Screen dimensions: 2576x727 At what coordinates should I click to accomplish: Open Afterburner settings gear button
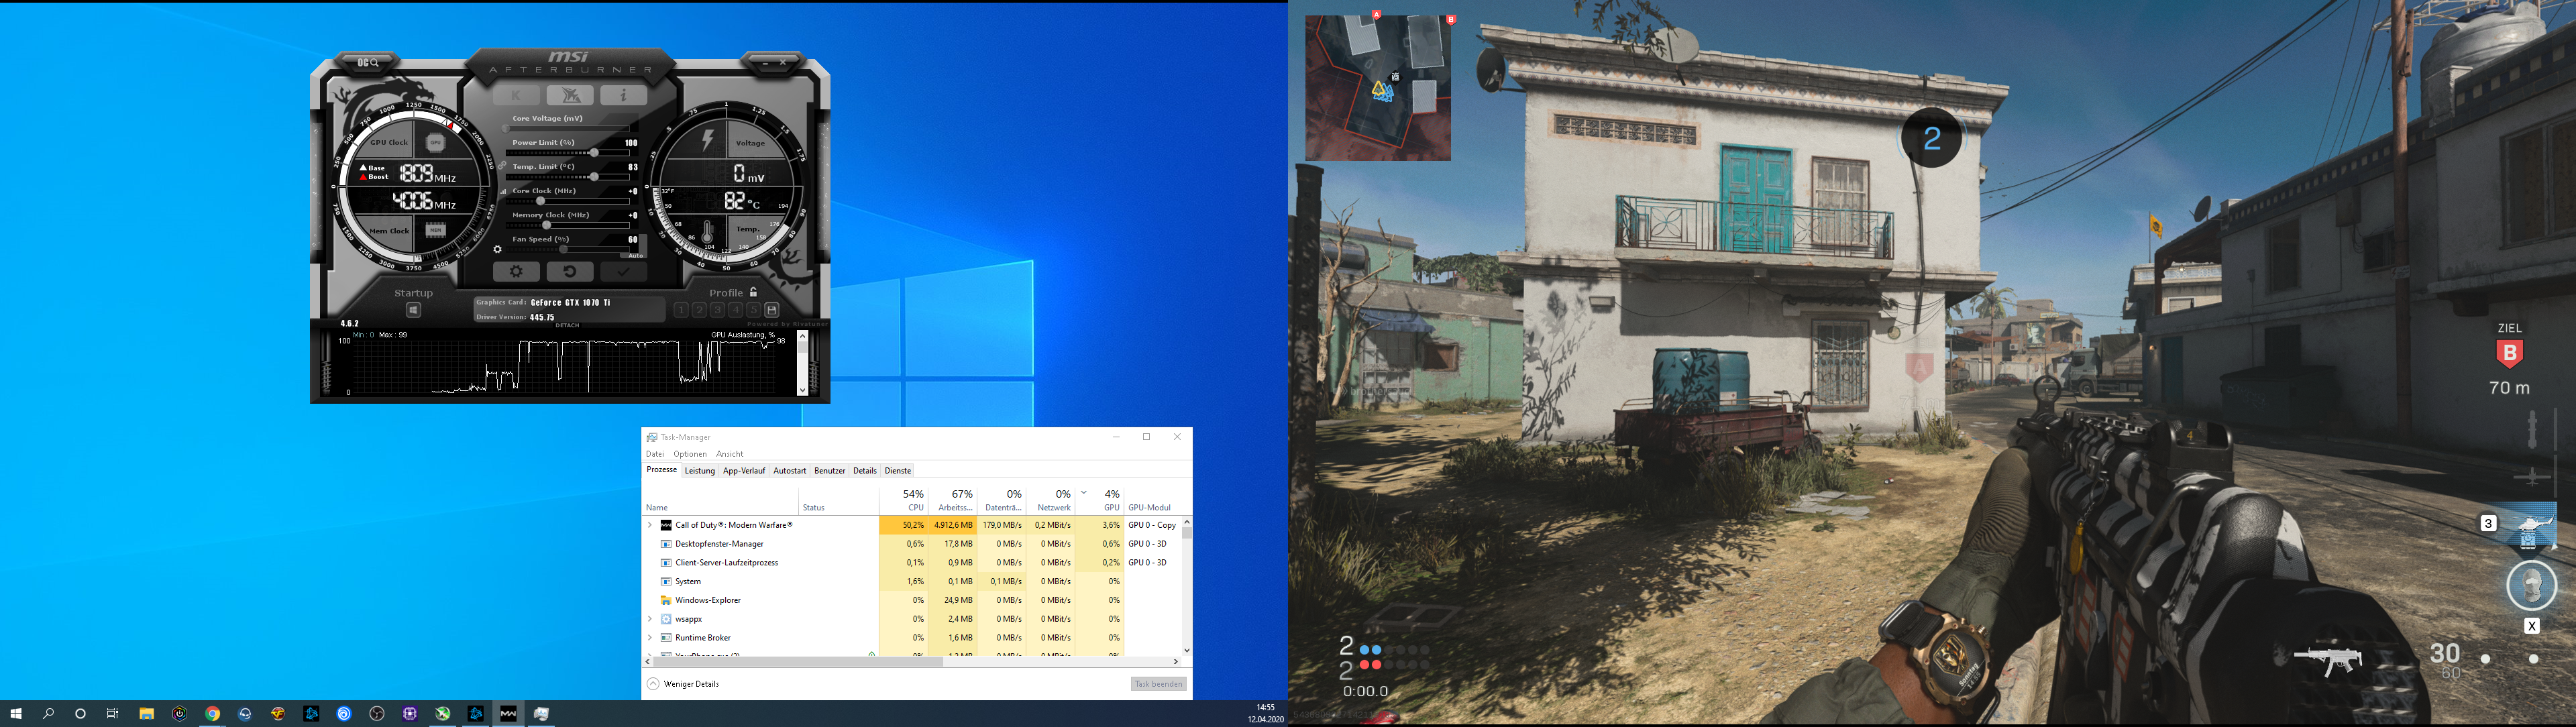[x=516, y=271]
